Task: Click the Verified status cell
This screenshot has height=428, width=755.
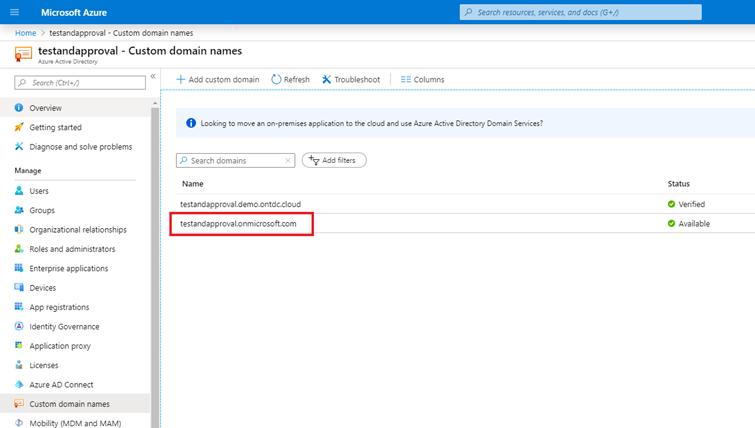Action: coord(686,204)
